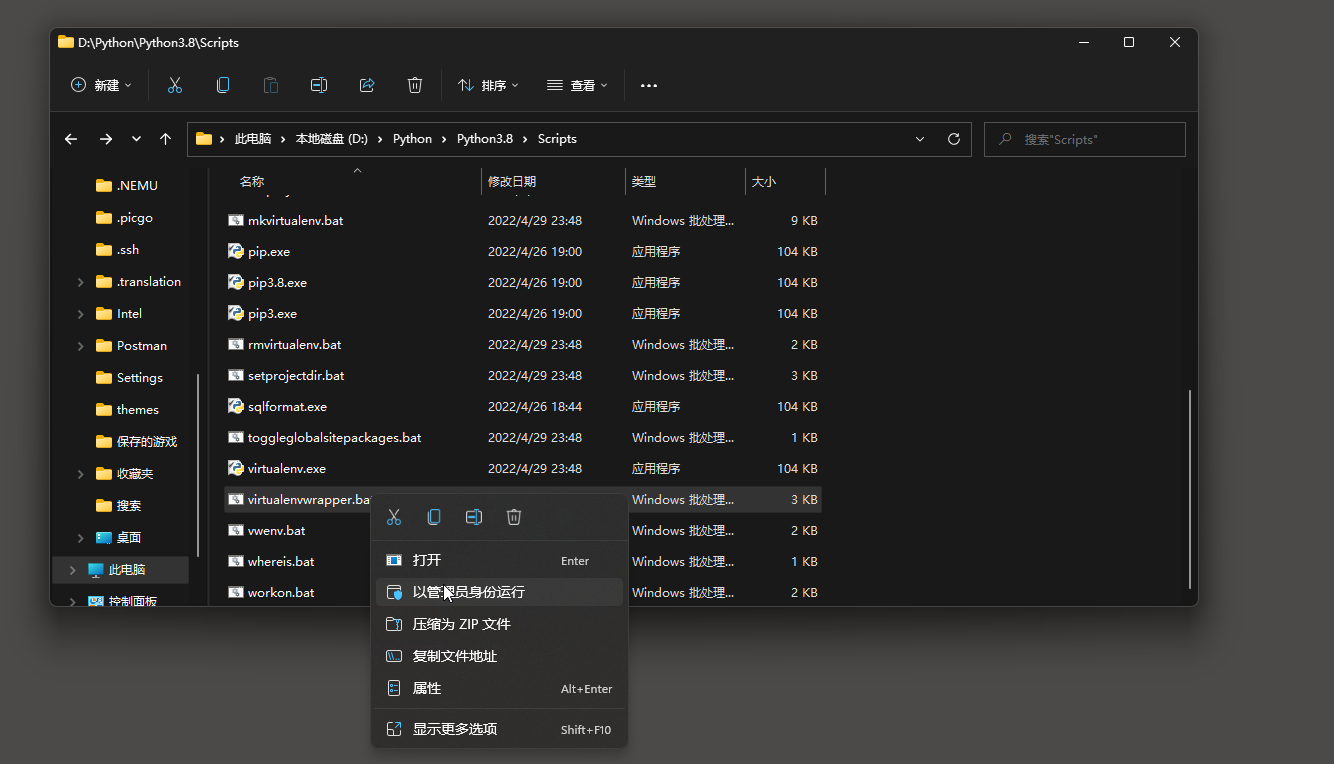The width and height of the screenshot is (1334, 764).
Task: Open the toolbar three-dot more options
Action: pyautogui.click(x=649, y=86)
